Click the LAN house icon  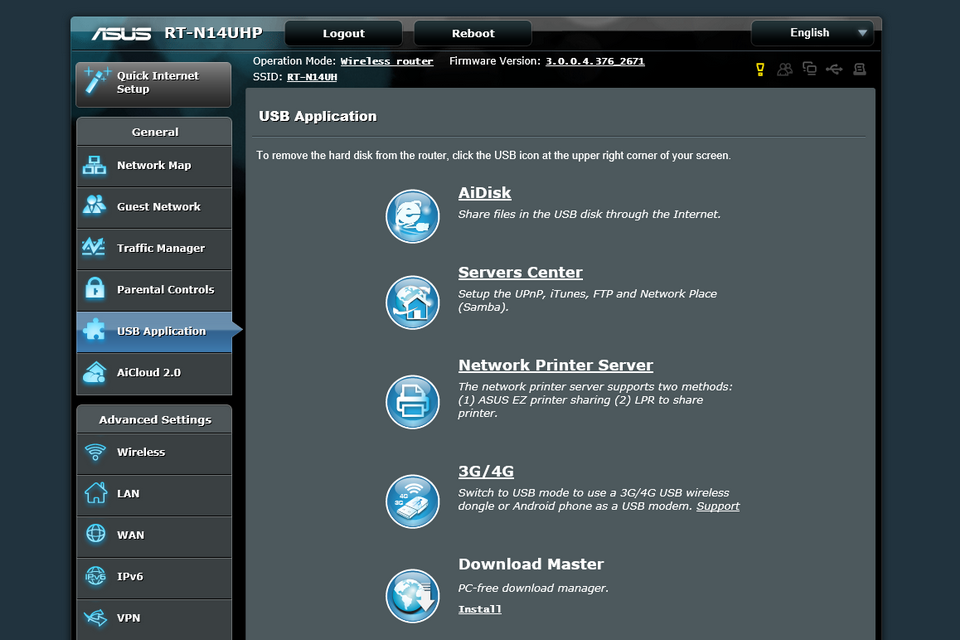coord(96,492)
